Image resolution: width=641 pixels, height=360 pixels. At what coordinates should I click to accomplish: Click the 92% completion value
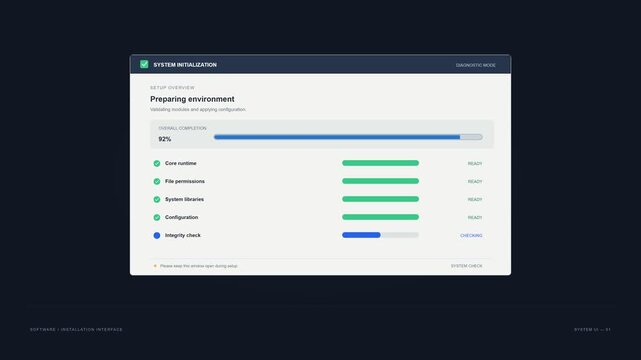pos(165,139)
